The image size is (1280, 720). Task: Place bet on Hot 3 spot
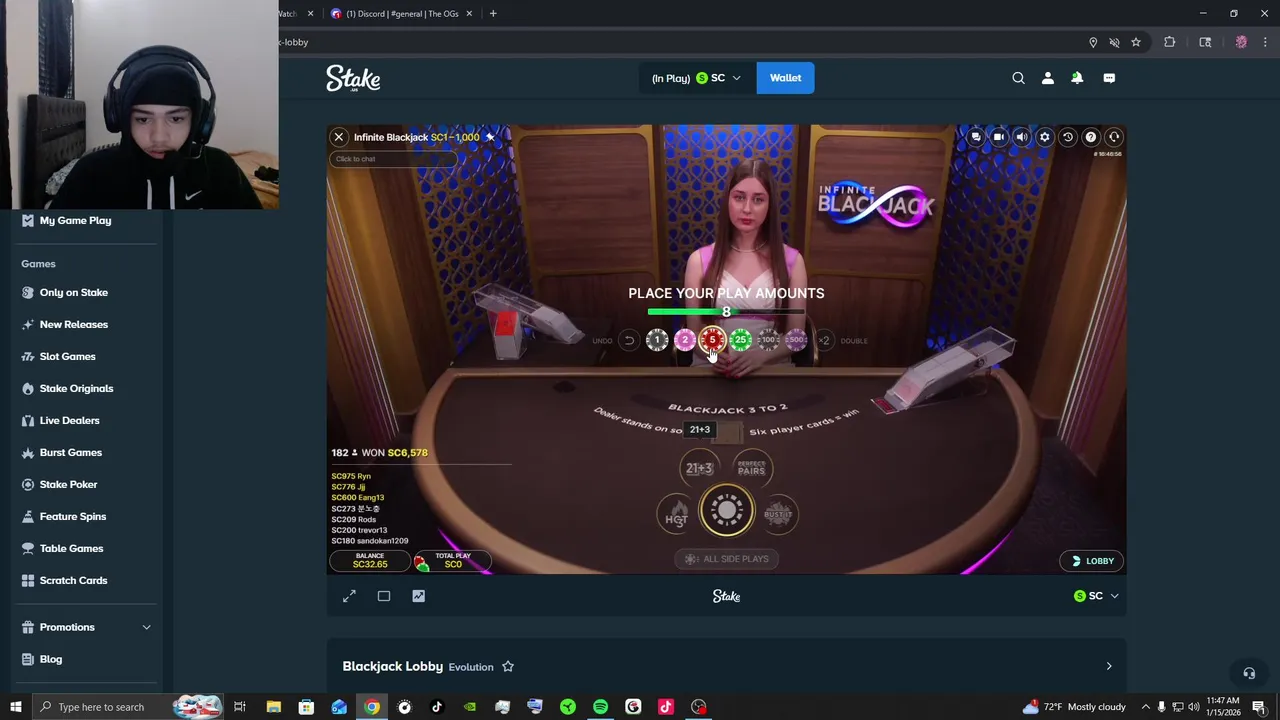coord(676,516)
